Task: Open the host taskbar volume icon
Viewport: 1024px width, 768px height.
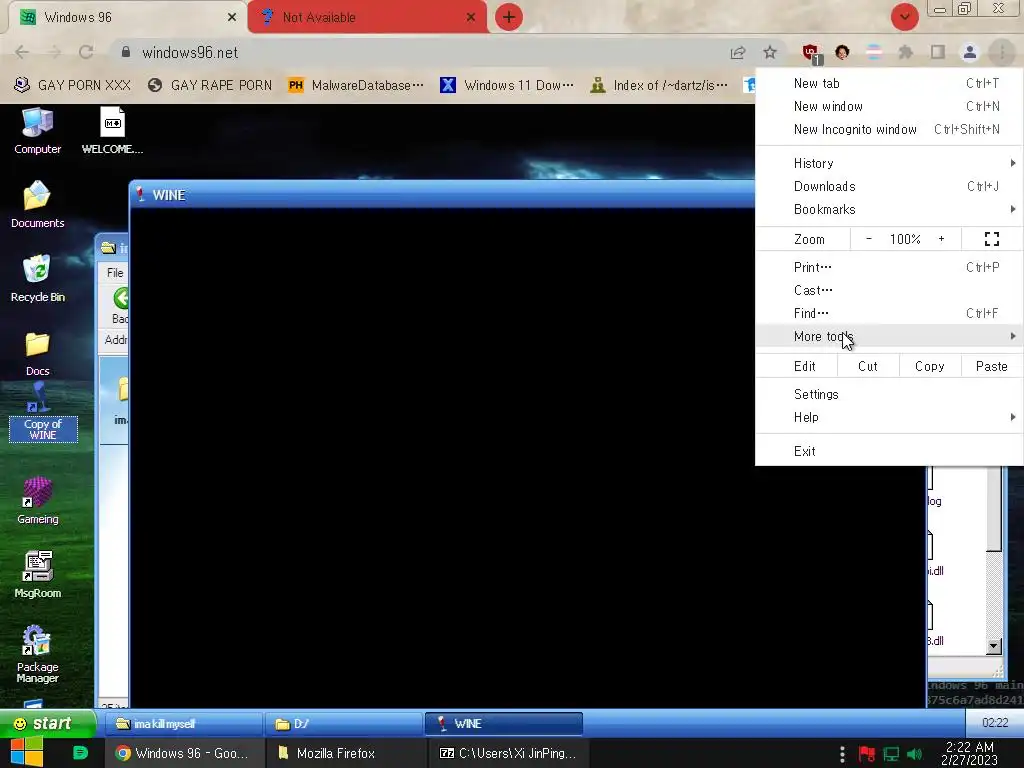Action: (x=915, y=754)
